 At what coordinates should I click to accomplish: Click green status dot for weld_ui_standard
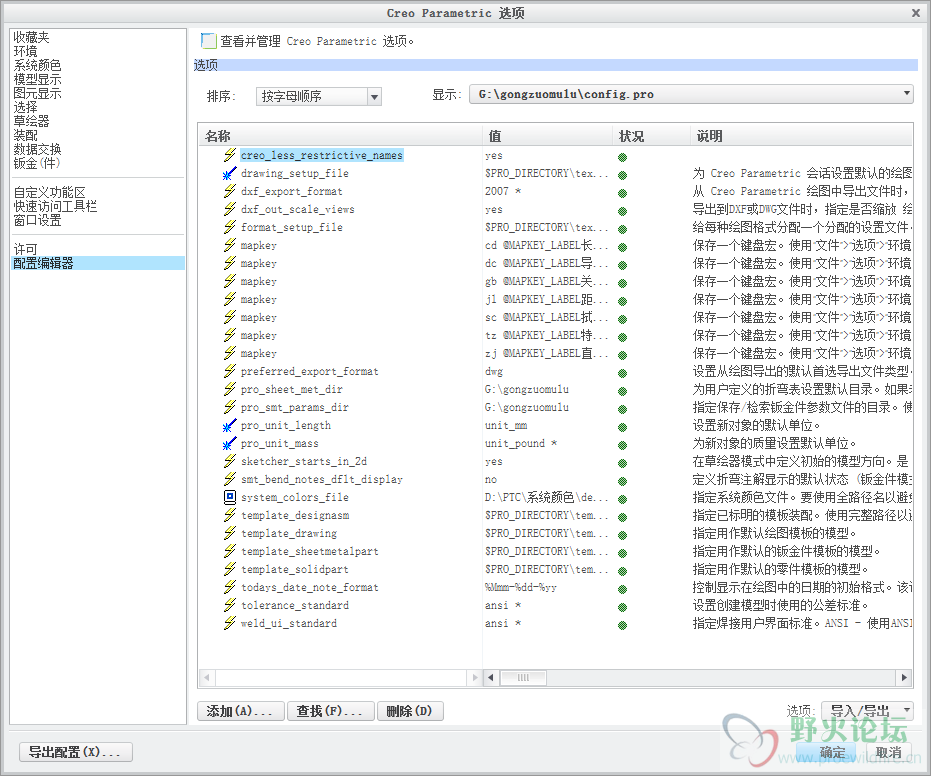tap(622, 625)
